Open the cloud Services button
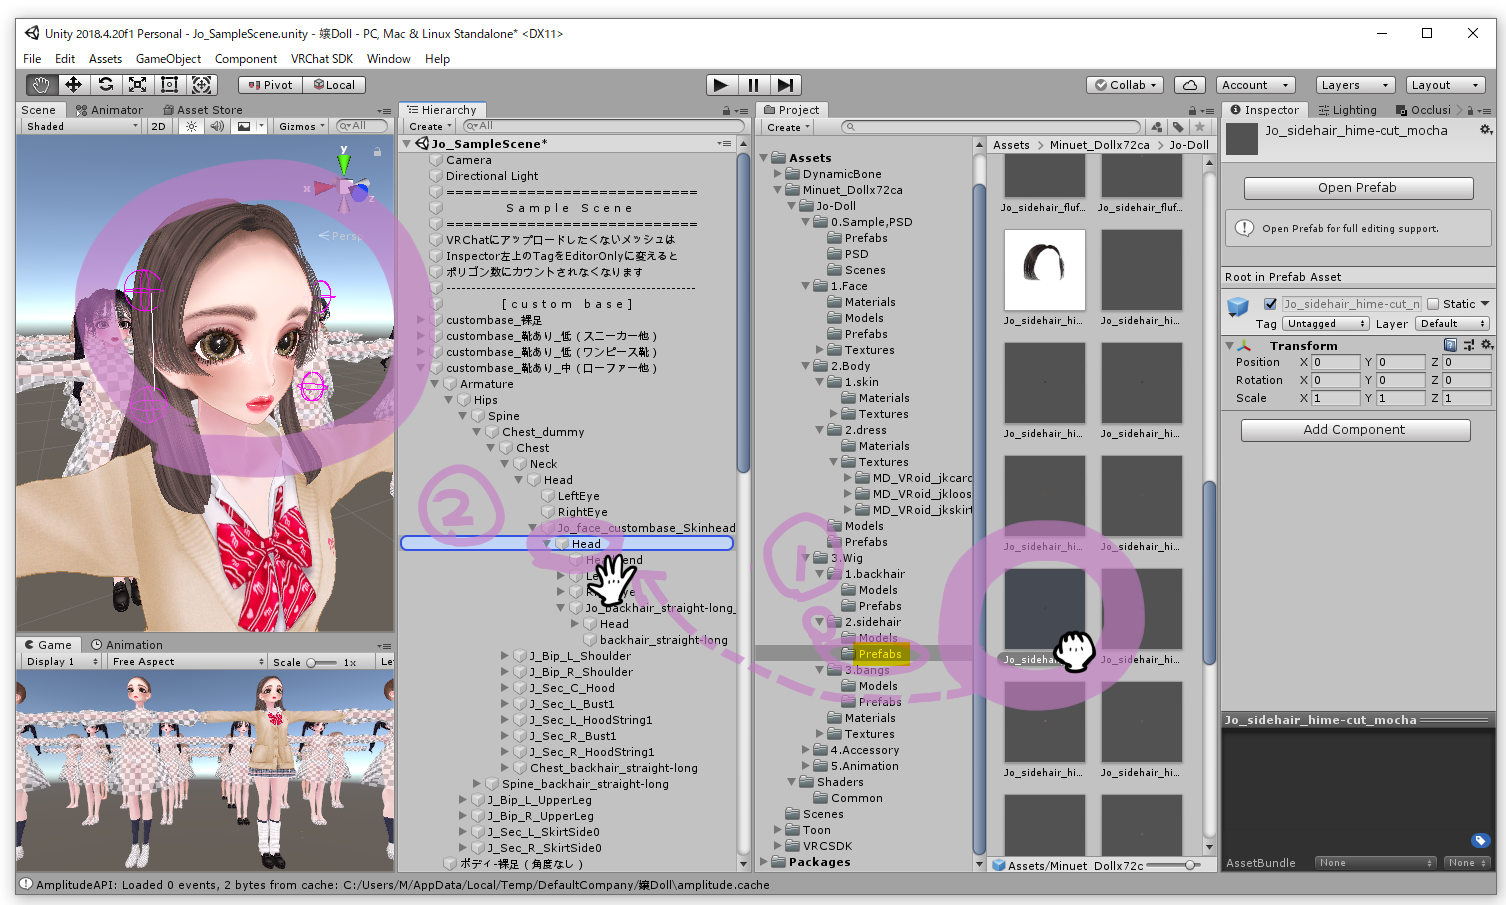The image size is (1506, 905). pyautogui.click(x=1189, y=85)
